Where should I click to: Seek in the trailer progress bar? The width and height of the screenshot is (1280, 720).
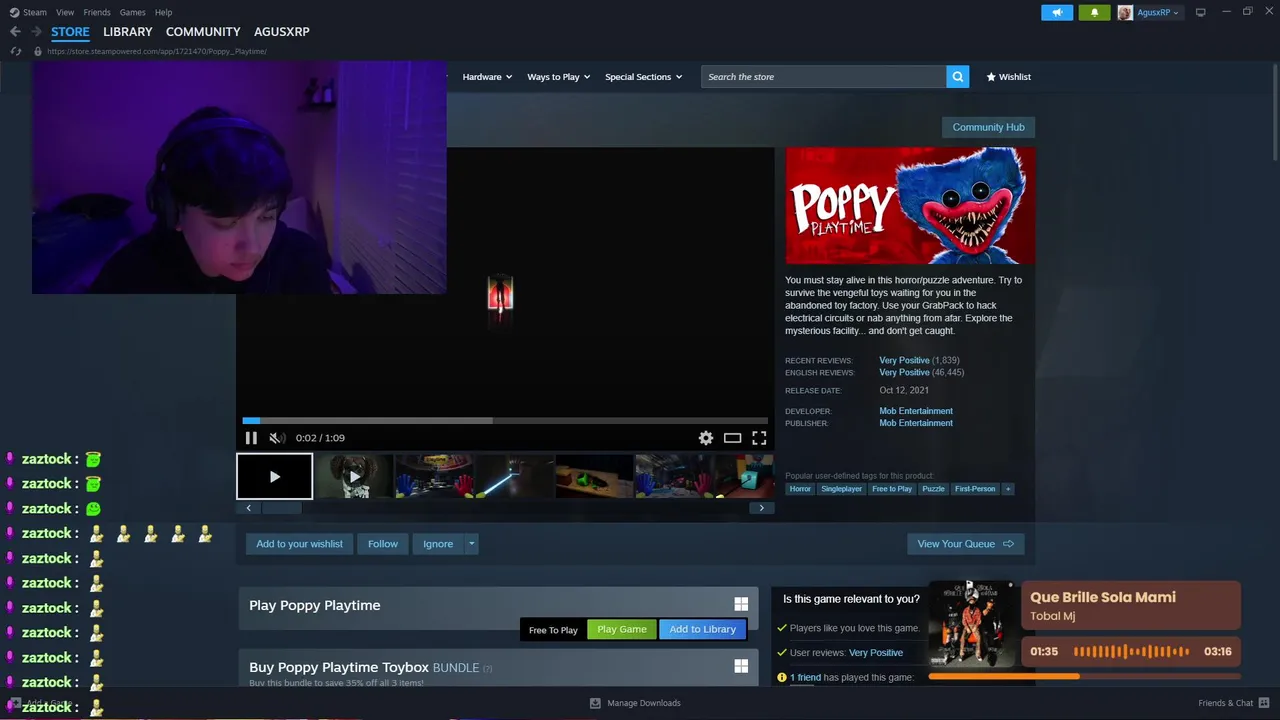505,421
